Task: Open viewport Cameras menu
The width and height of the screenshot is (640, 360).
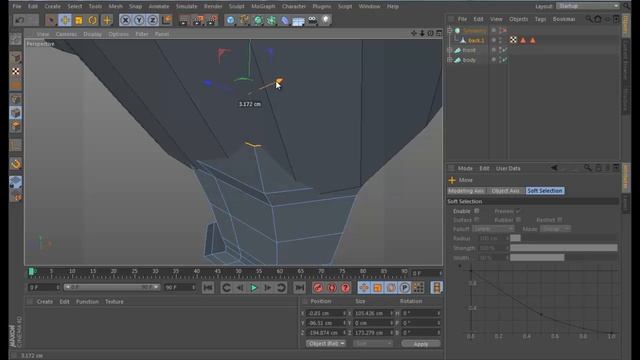Action: pos(66,34)
